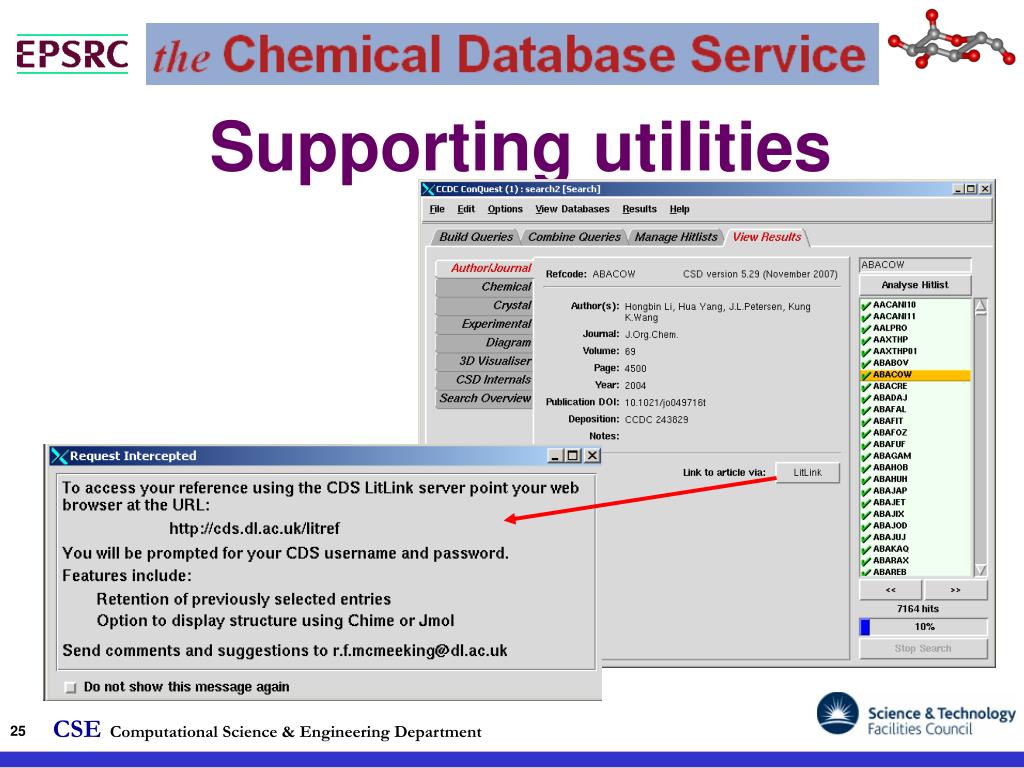This screenshot has width=1024, height=768.
Task: Click the http://cds.dl.ac.uk/litref URL text
Action: coord(255,528)
